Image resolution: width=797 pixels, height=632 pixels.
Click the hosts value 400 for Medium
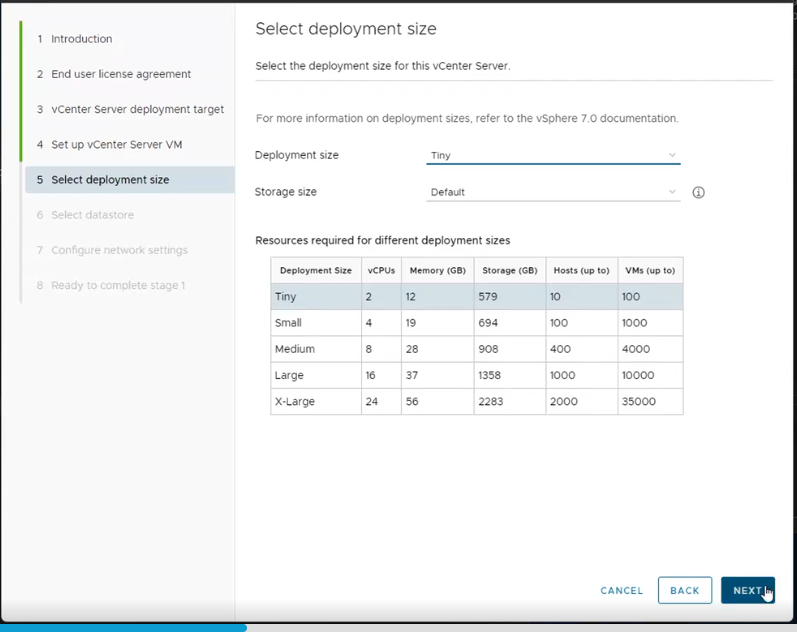(x=560, y=349)
